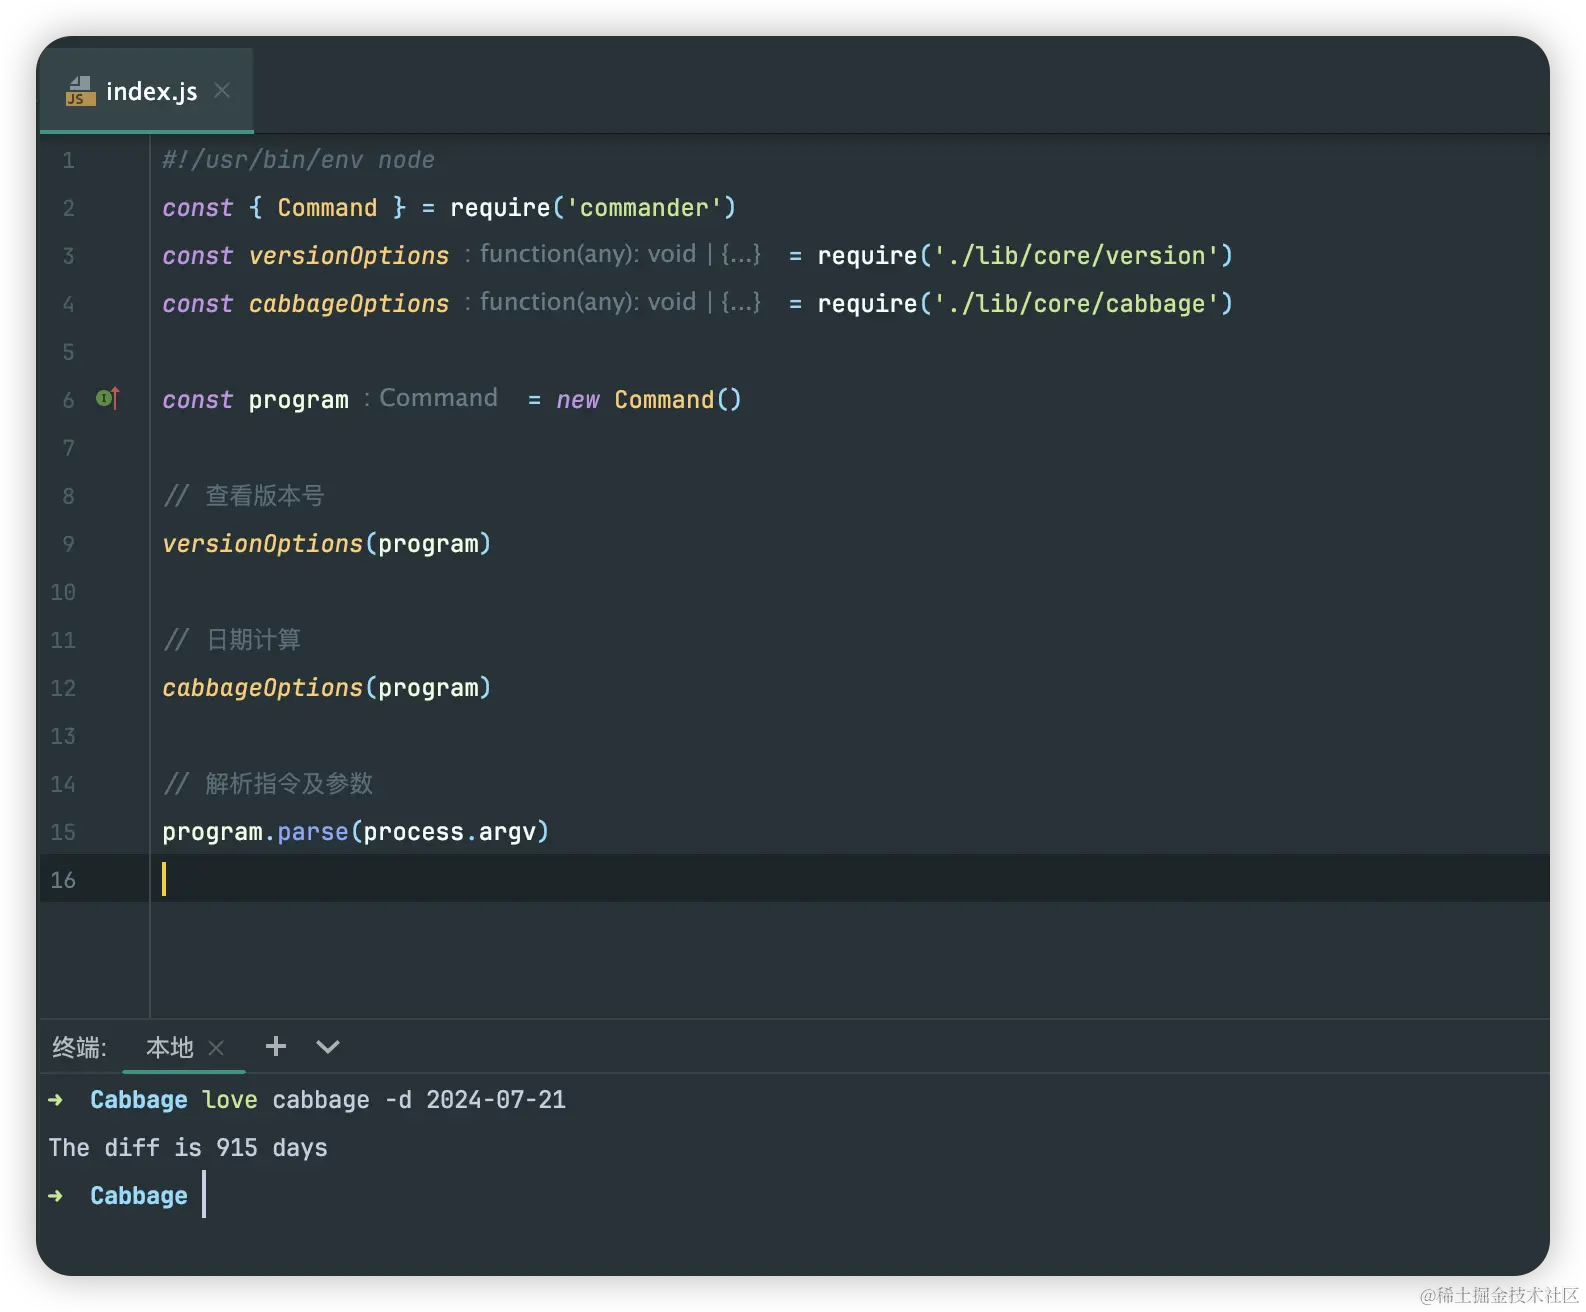Click the function type hint on line 4
This screenshot has width=1586, height=1312.
(613, 302)
